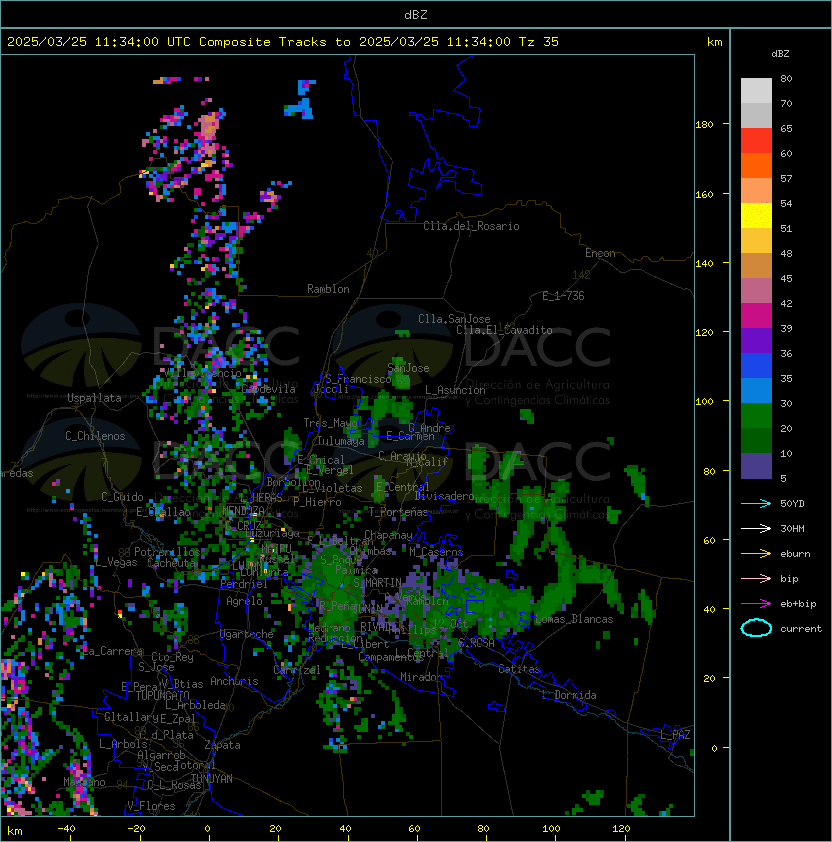Click the TUPUNGATO place label
This screenshot has height=842, width=832.
[x=162, y=695]
